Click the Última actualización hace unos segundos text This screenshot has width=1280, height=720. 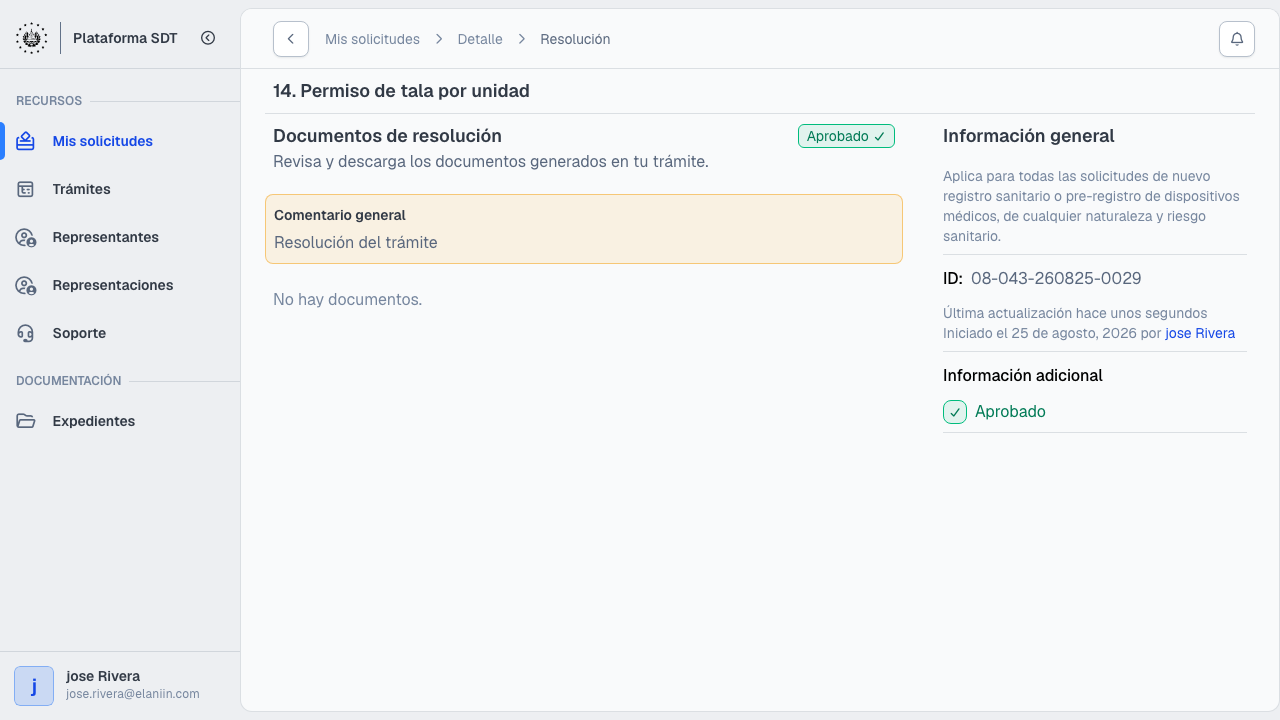[x=1075, y=313]
